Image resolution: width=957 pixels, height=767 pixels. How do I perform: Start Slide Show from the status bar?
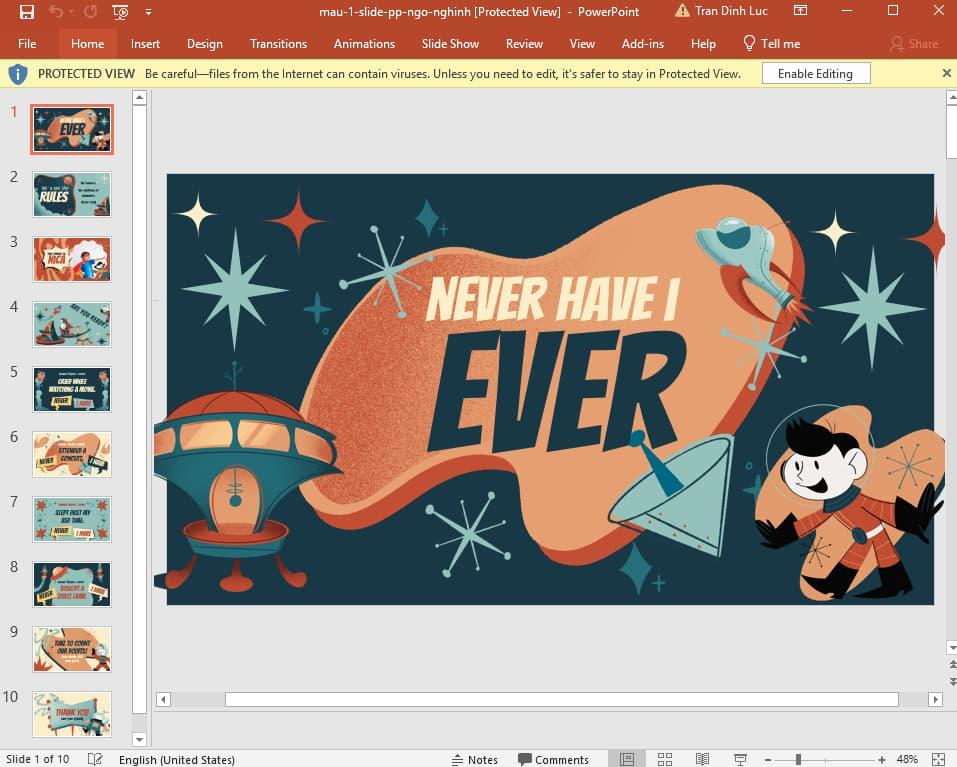click(x=739, y=759)
